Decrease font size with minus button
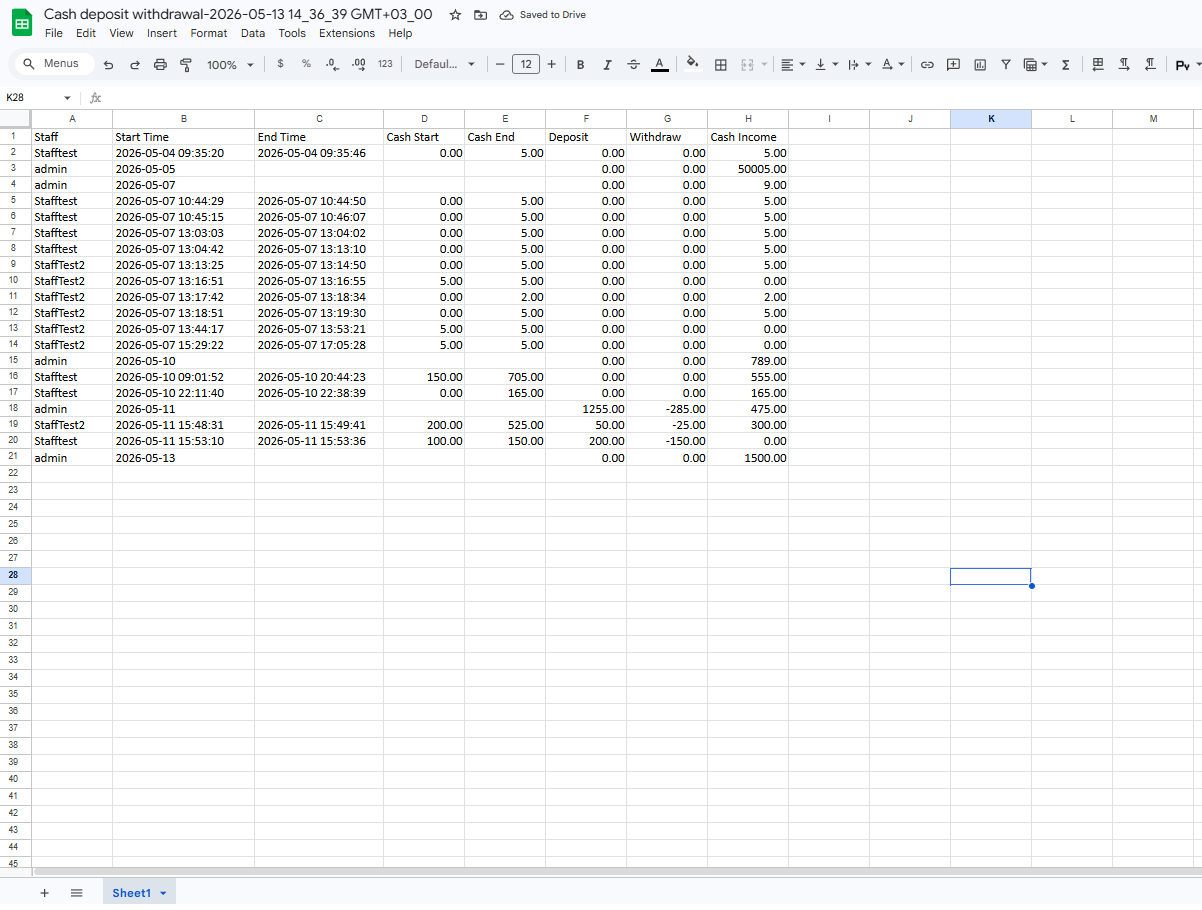The width and height of the screenshot is (1202, 910). pos(500,64)
